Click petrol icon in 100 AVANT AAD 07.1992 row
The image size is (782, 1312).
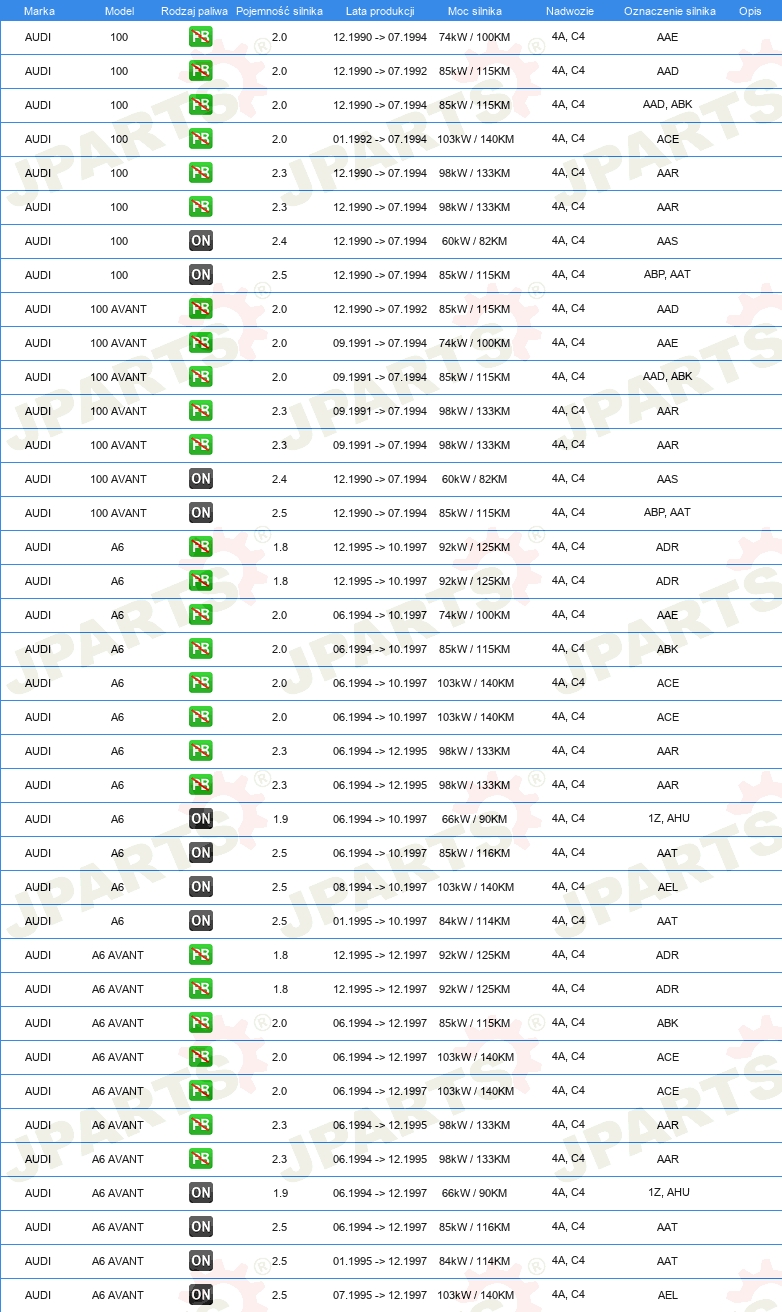tap(201, 309)
